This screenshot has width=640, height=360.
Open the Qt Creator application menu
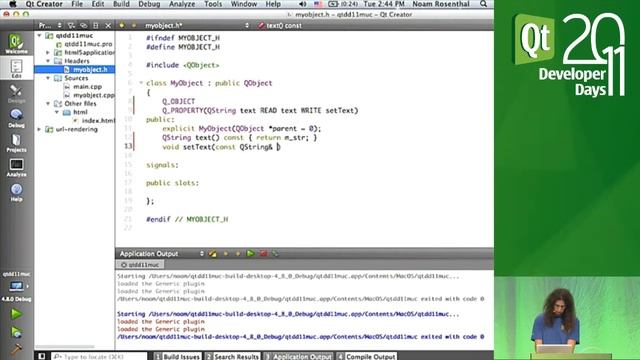tap(44, 4)
